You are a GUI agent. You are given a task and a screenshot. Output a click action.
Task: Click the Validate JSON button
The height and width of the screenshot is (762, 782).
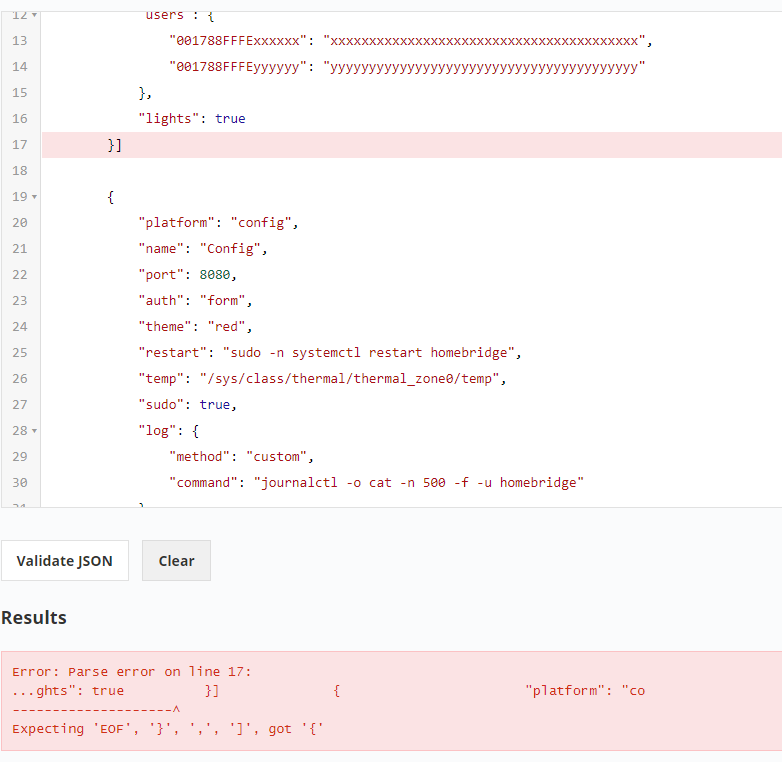(x=64, y=561)
